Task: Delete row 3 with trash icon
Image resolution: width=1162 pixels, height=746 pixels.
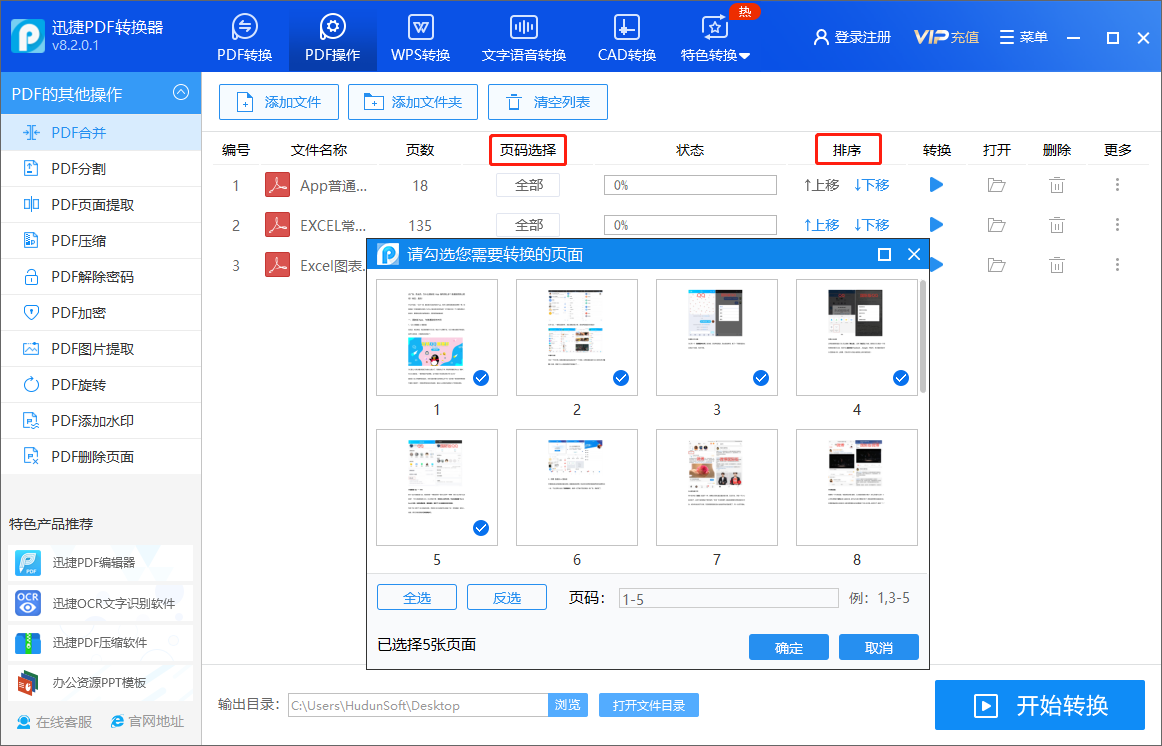Action: (1057, 264)
